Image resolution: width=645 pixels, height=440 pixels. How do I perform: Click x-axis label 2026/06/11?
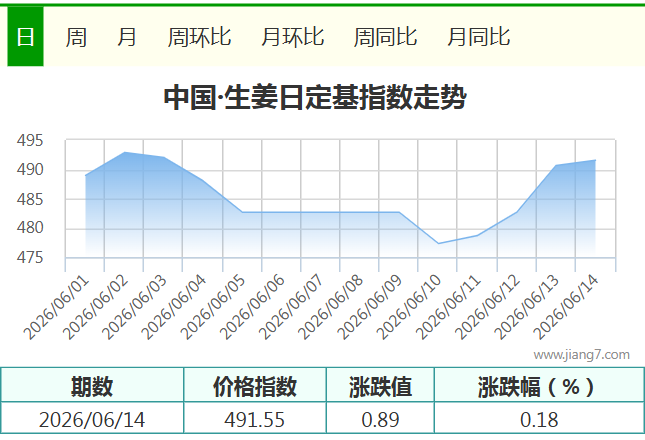[448, 307]
